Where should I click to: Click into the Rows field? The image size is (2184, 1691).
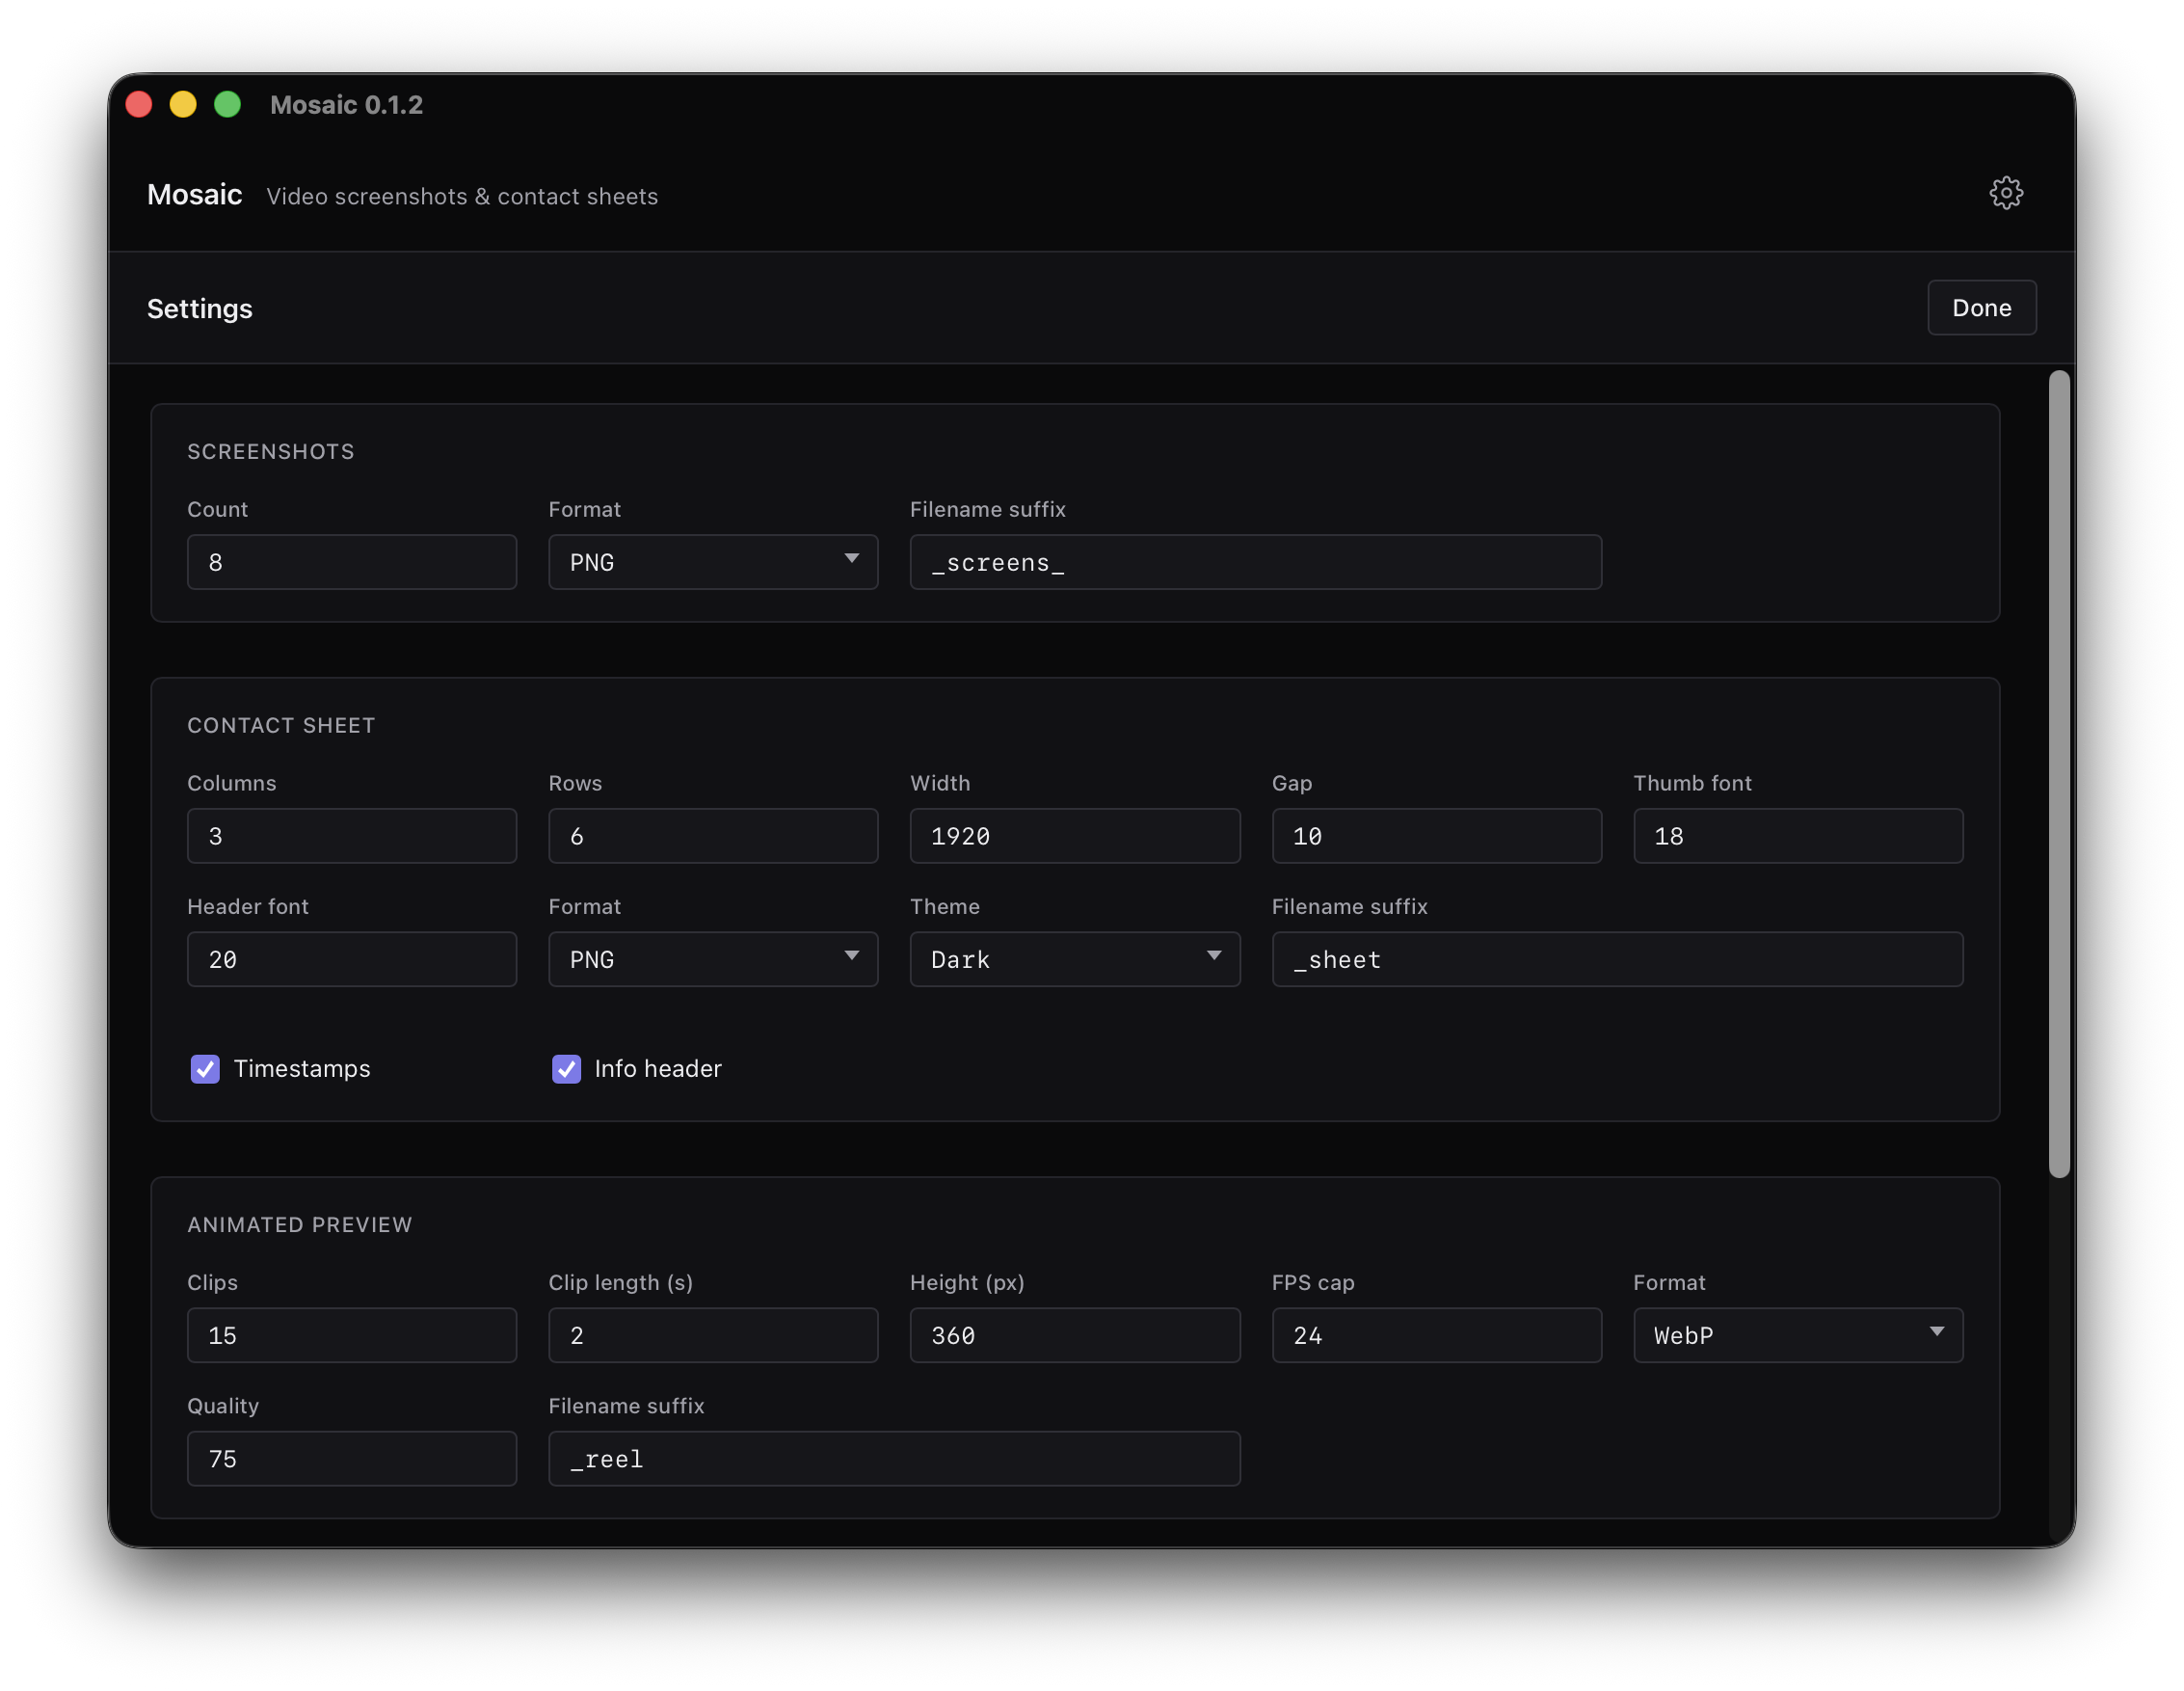pos(713,836)
